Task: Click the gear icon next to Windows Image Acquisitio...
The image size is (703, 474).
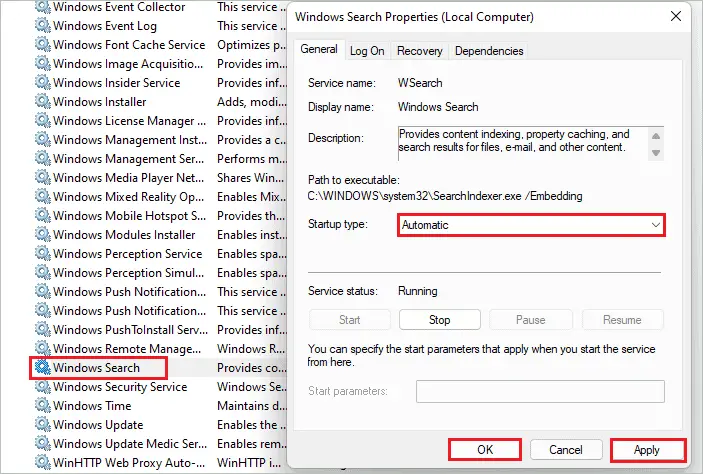Action: click(x=43, y=63)
